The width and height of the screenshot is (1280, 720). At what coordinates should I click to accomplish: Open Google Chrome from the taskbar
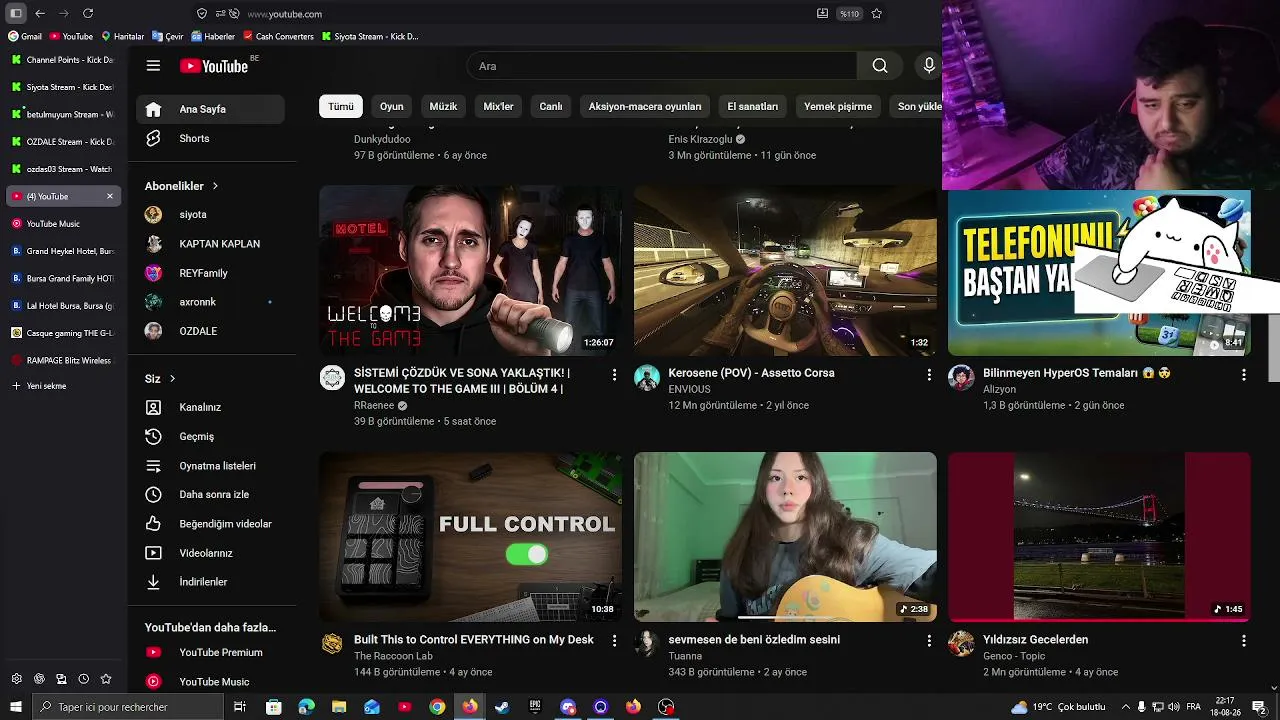click(x=437, y=707)
